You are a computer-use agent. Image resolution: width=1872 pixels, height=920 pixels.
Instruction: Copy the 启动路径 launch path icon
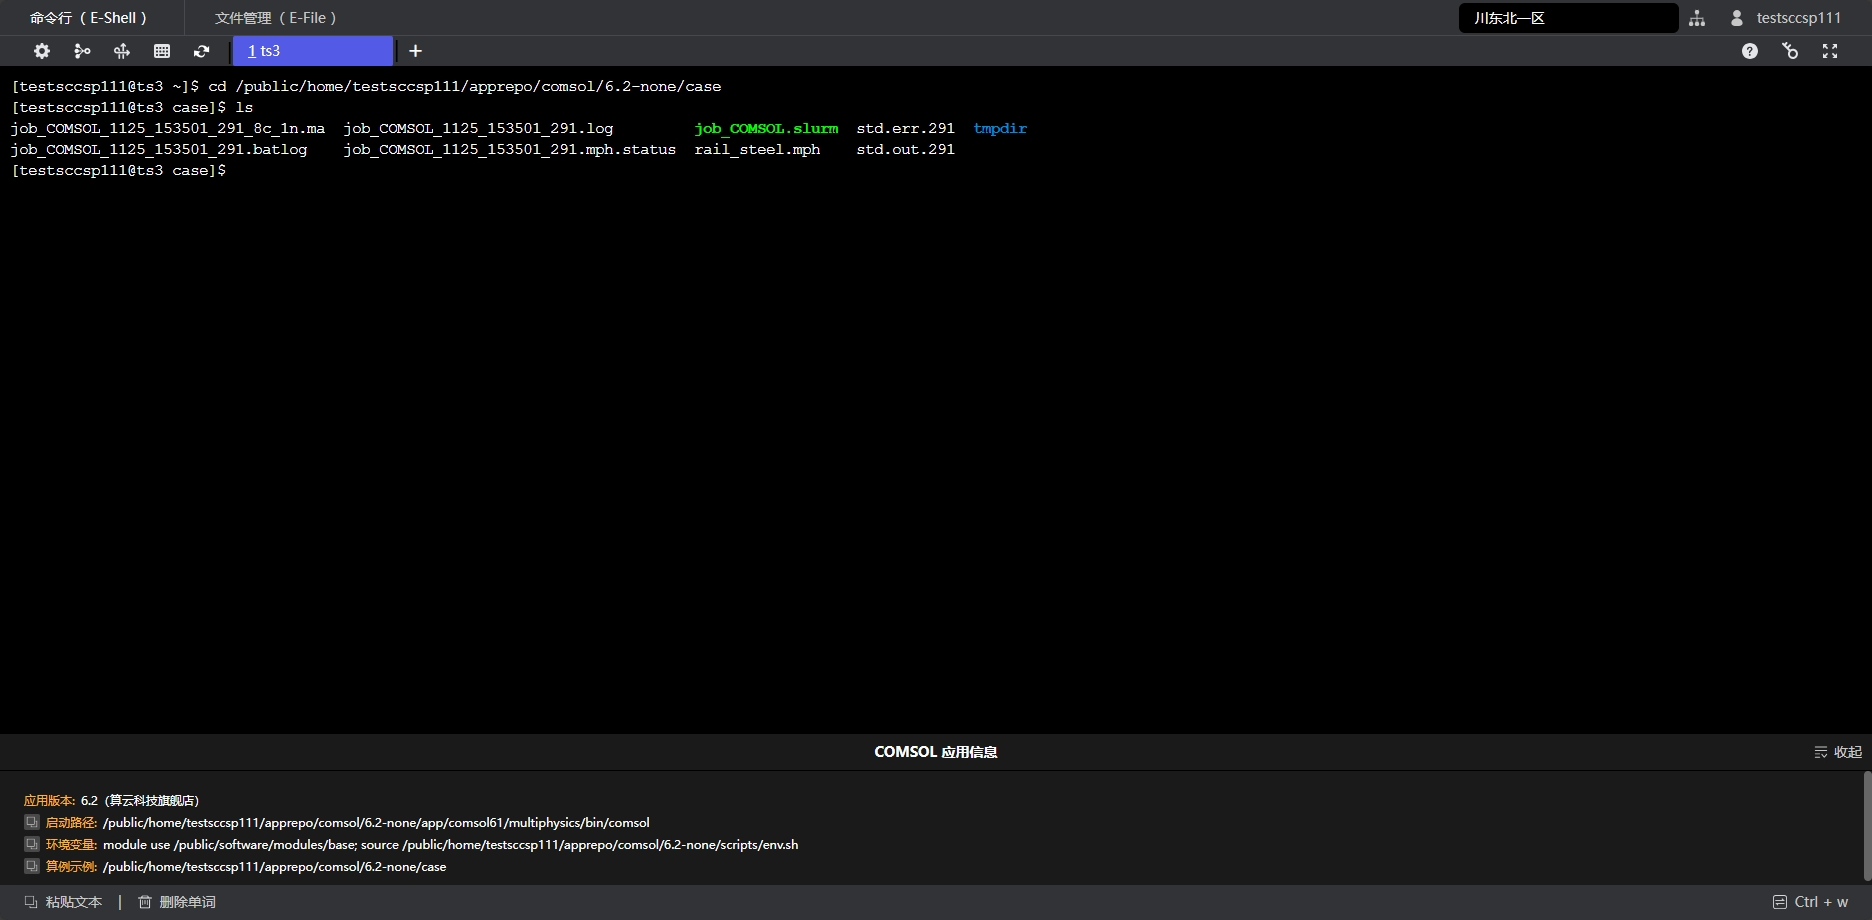point(32,822)
